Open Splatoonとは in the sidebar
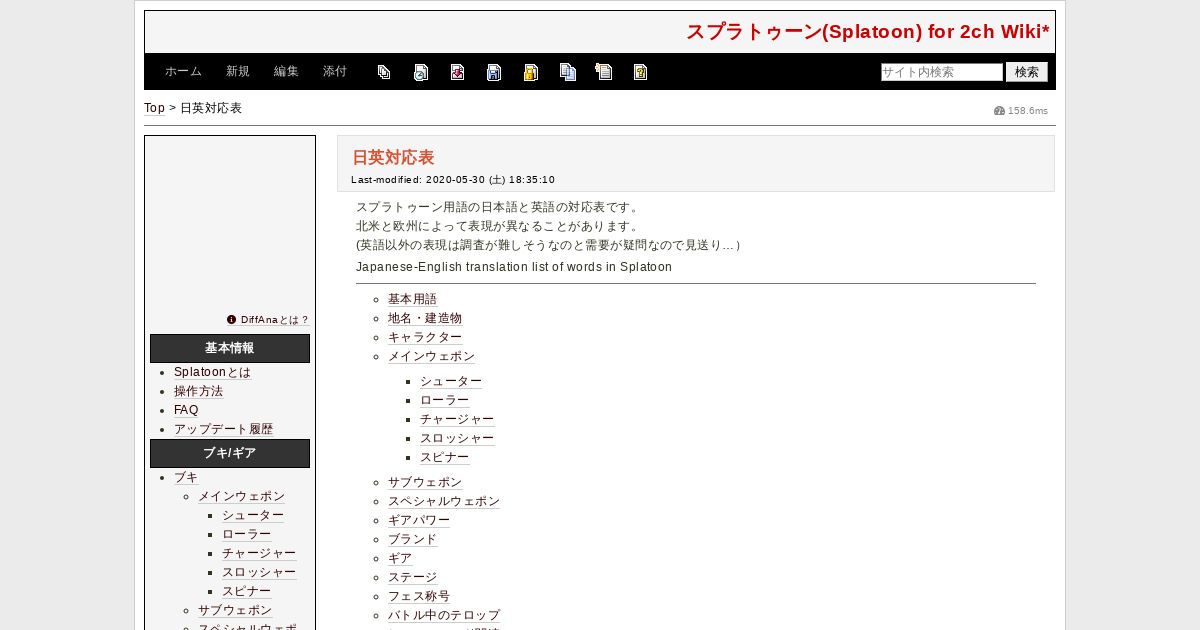1200x630 pixels. pos(212,372)
